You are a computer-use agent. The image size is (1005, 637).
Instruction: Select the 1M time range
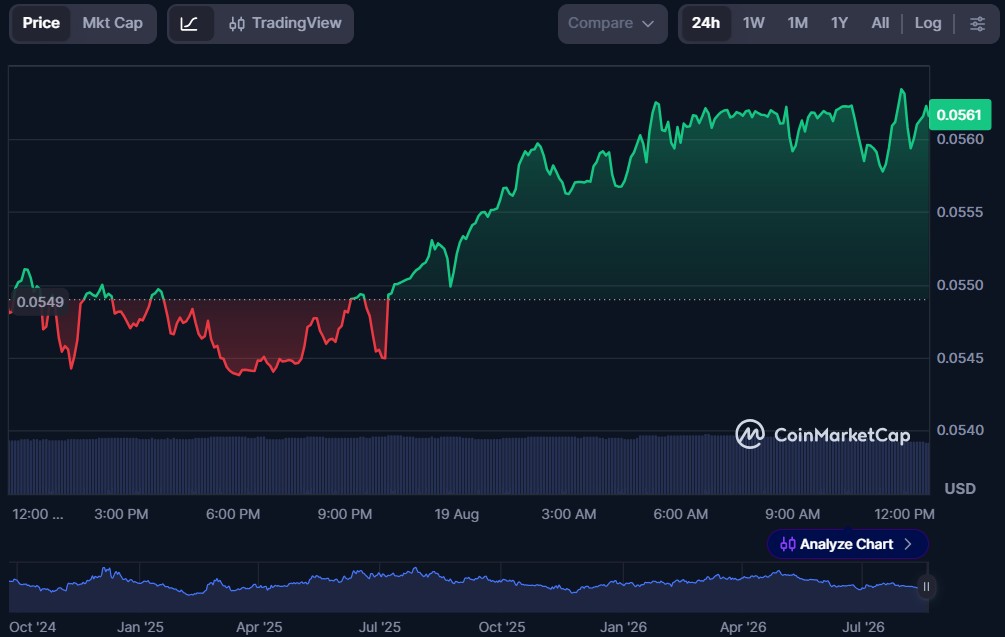(797, 23)
